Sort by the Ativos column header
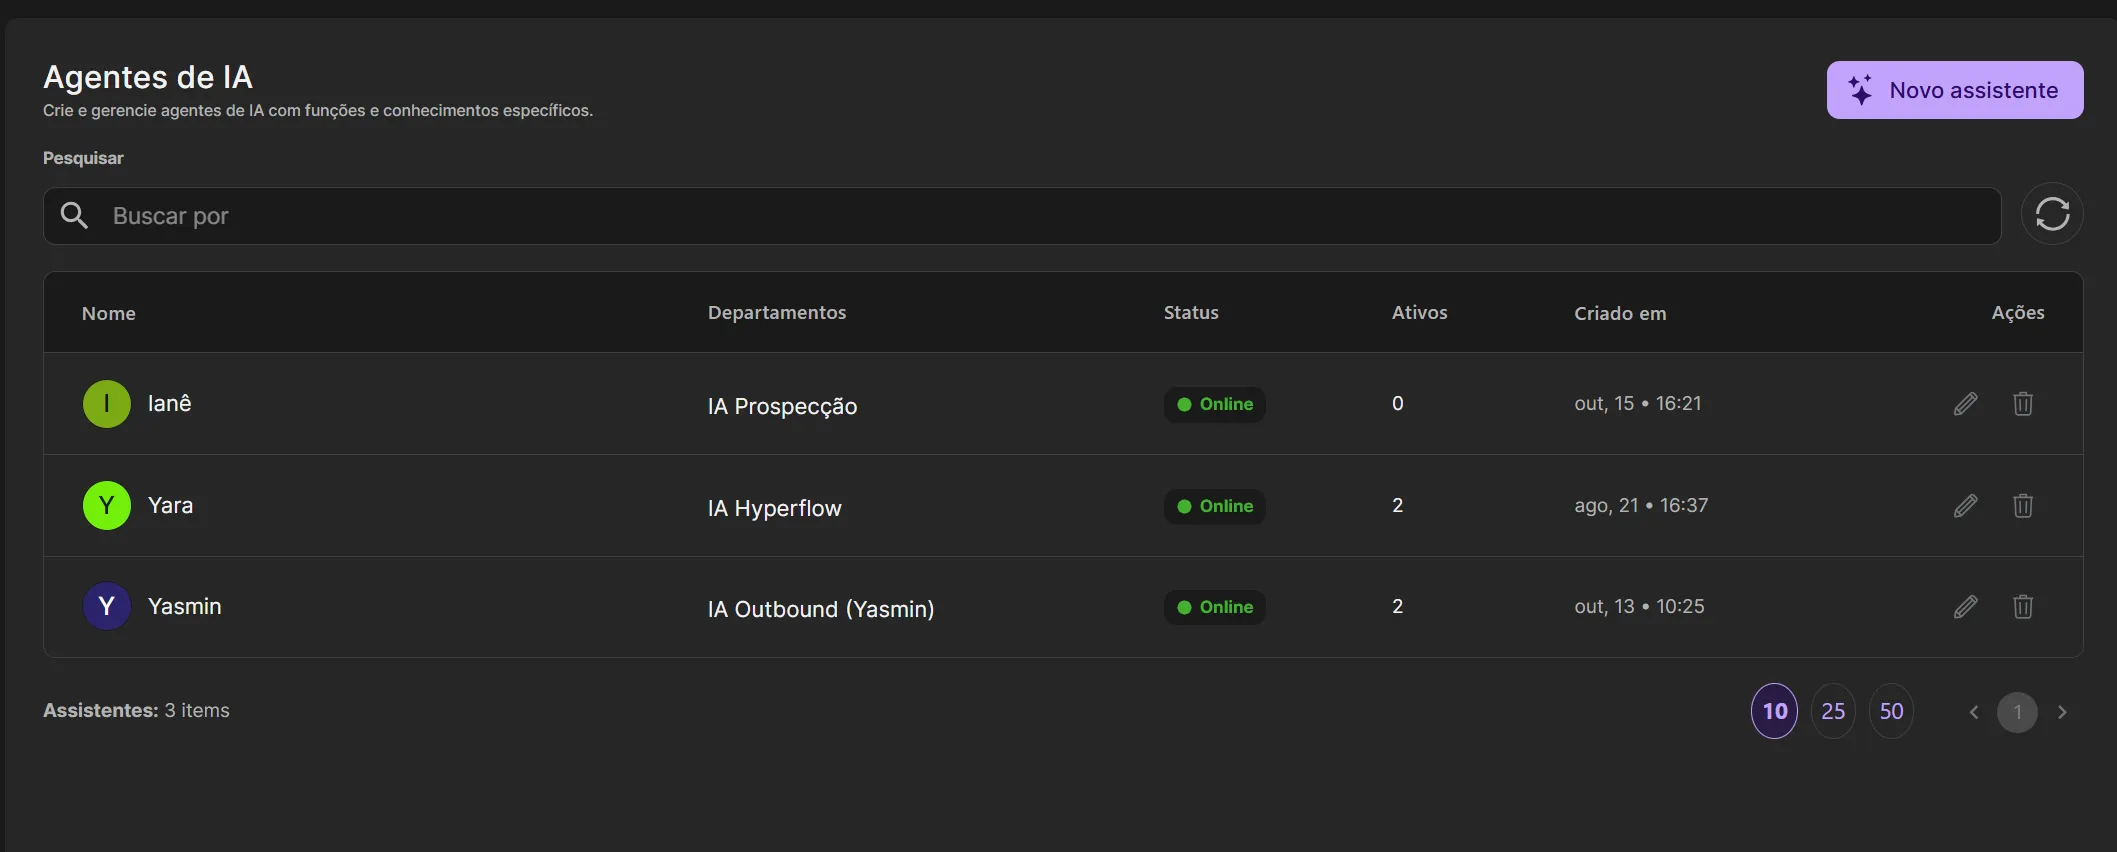Screen dimensions: 2117x852 (1420, 313)
